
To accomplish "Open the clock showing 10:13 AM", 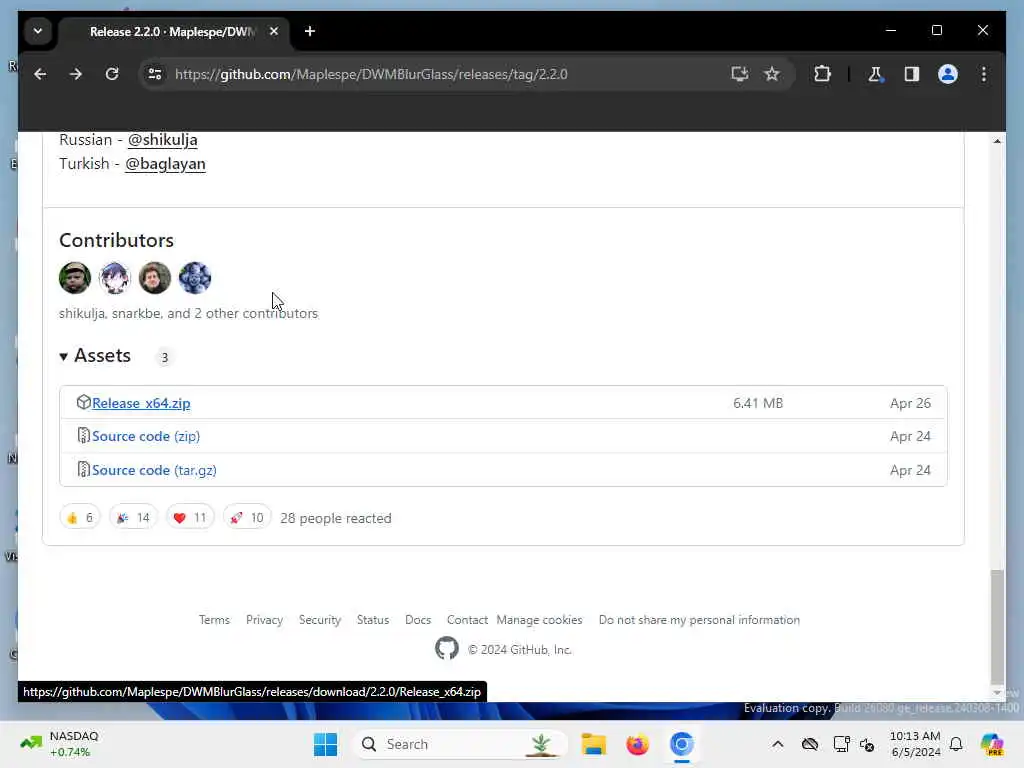I will [916, 744].
